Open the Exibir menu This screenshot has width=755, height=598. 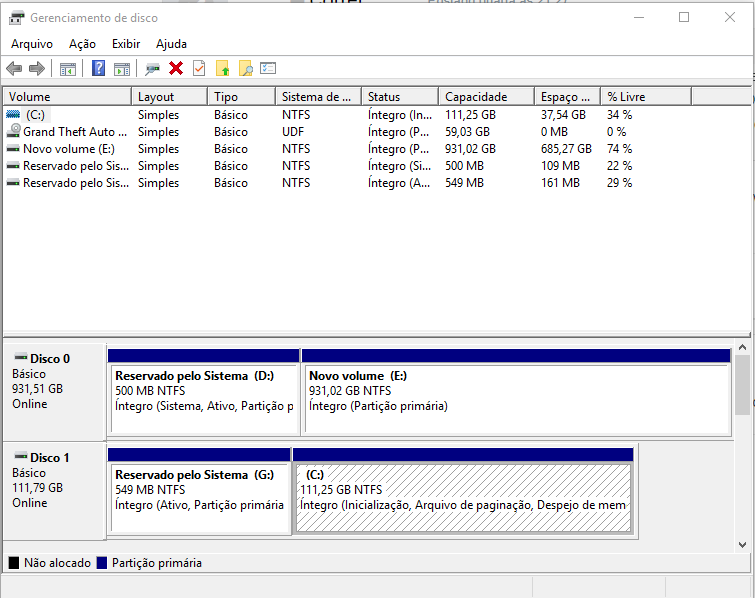126,44
